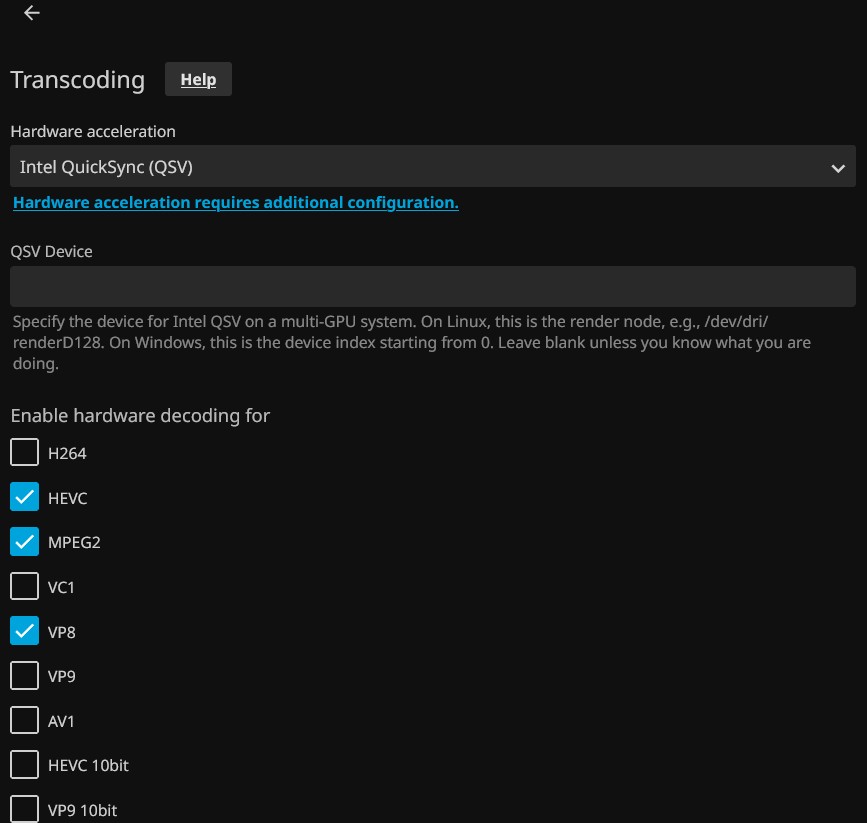
Task: Select the VP9 10bit checkbox
Action: click(x=24, y=808)
